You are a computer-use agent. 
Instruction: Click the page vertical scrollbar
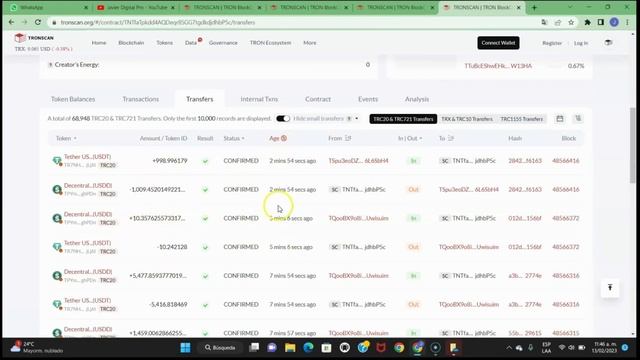pos(632,145)
